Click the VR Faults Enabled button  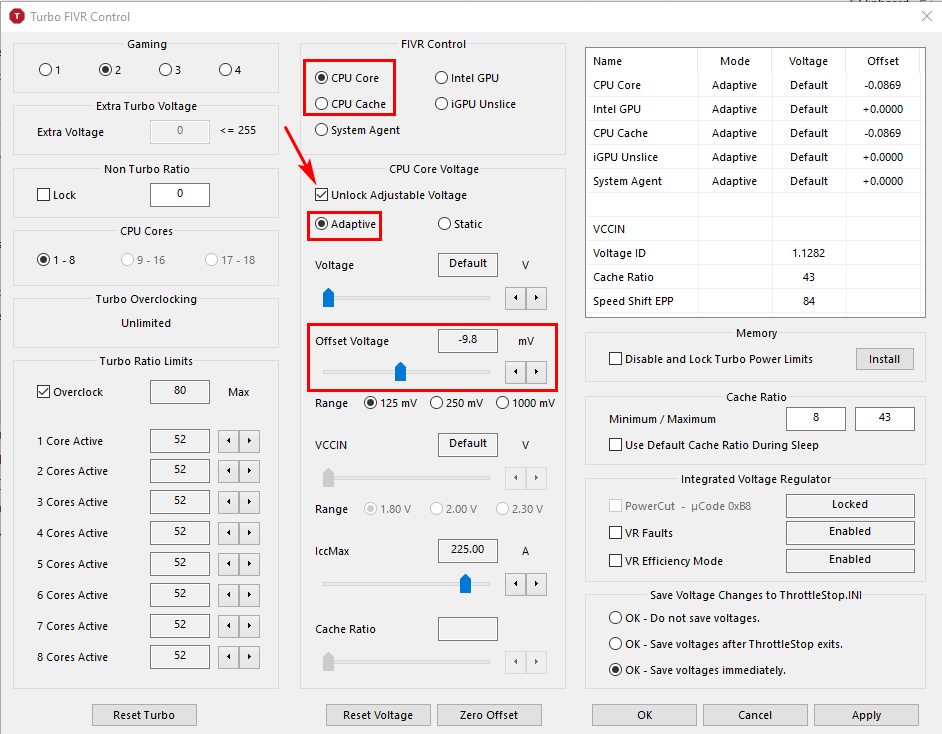(x=850, y=532)
